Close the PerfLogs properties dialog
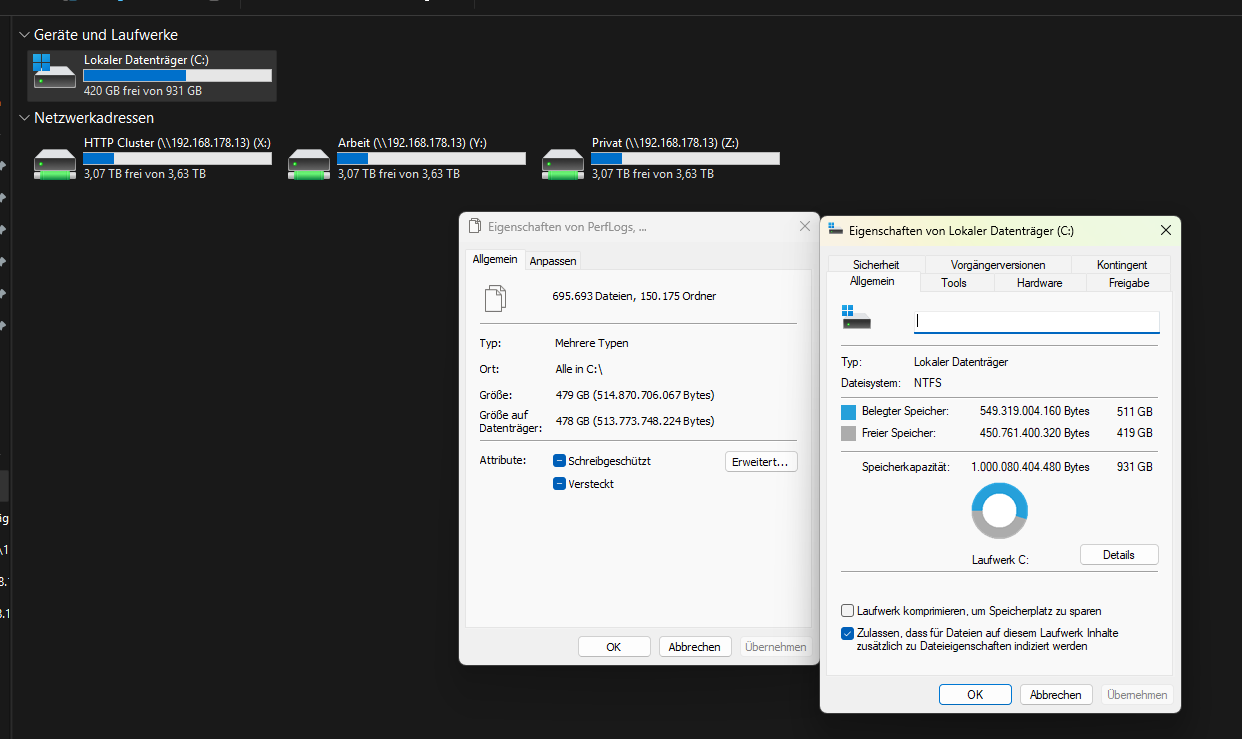This screenshot has width=1242, height=739. click(x=805, y=227)
